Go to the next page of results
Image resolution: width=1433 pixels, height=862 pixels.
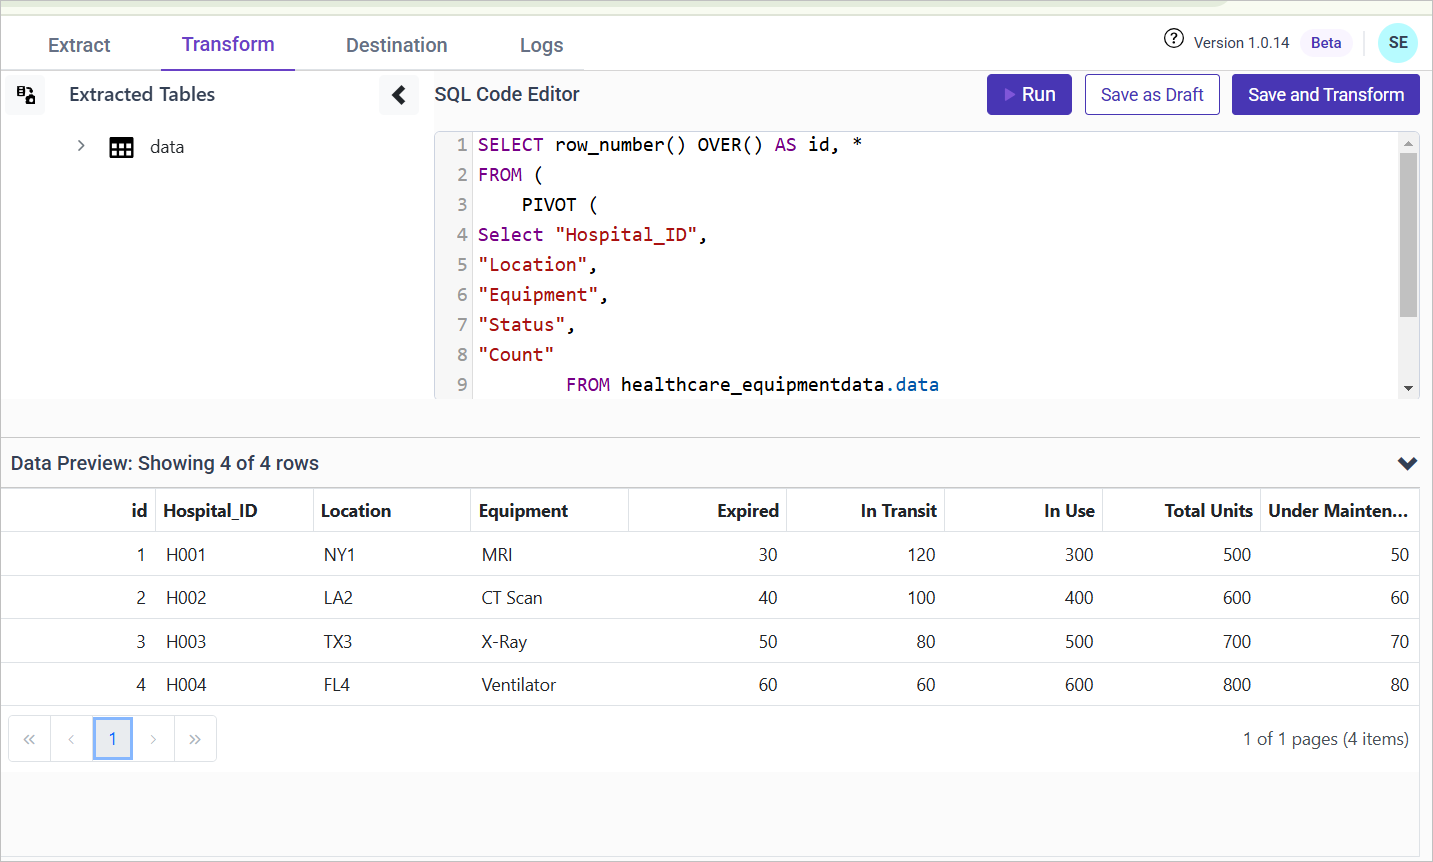click(153, 739)
